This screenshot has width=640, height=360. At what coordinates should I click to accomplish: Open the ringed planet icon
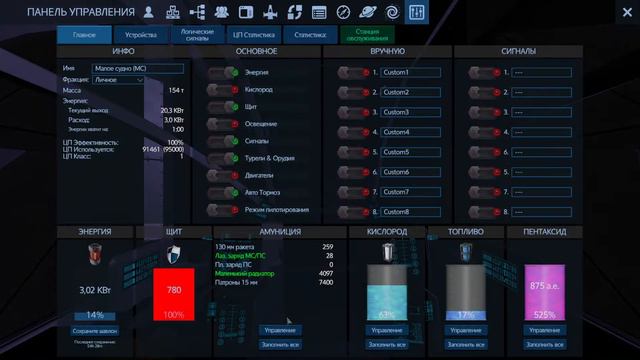click(x=367, y=12)
